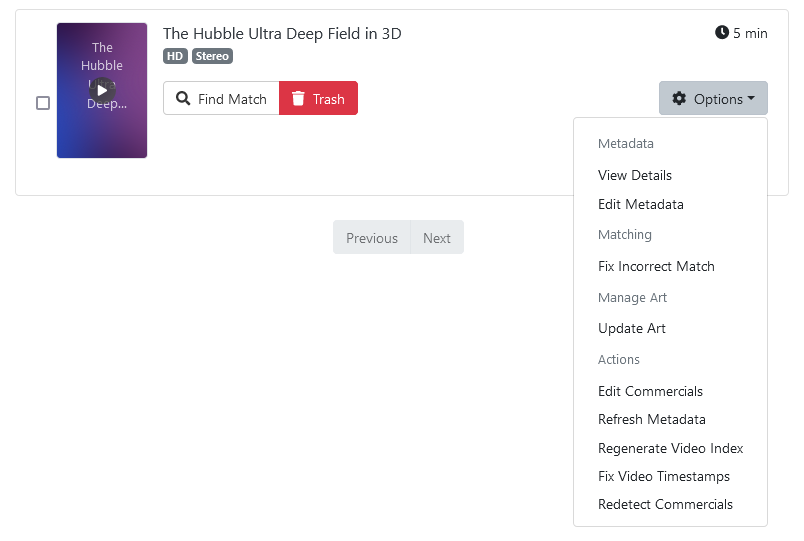Click the gear icon in Options

(680, 99)
